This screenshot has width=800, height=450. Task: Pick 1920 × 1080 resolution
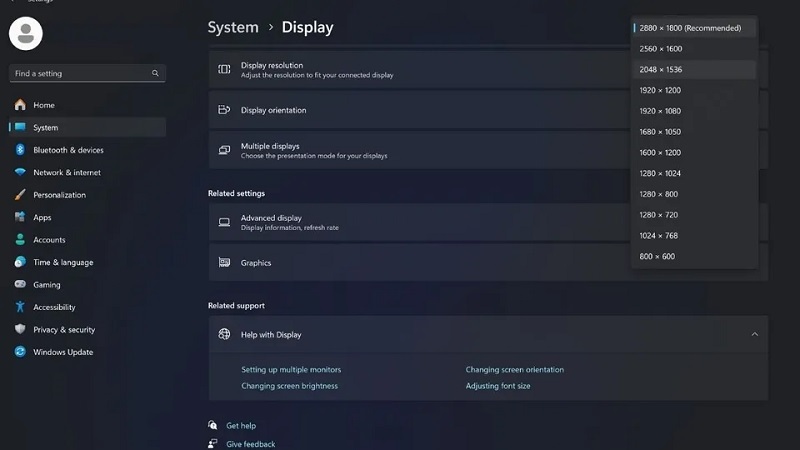(694, 111)
